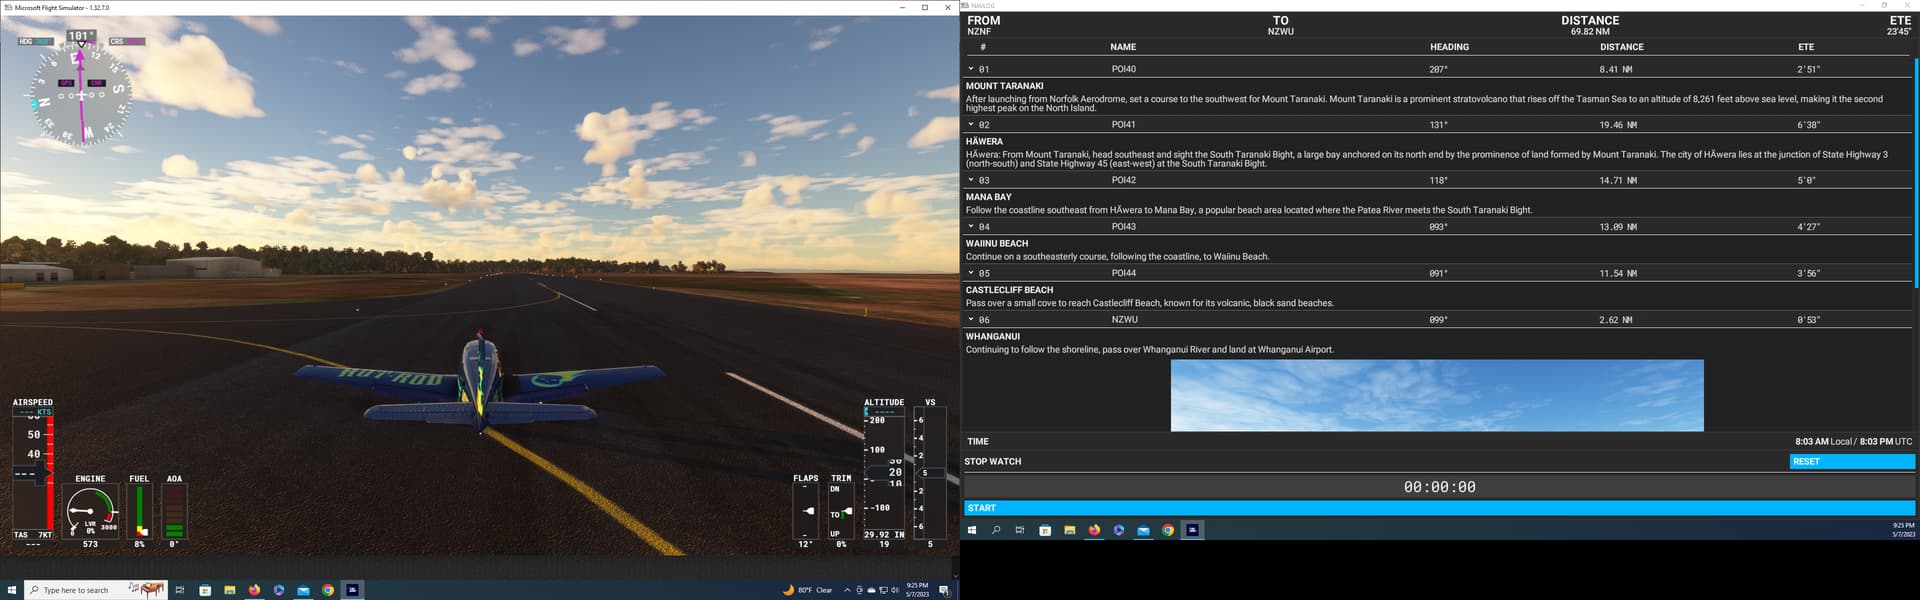1920x600 pixels.
Task: Click the flaps position indicator
Action: pyautogui.click(x=805, y=511)
